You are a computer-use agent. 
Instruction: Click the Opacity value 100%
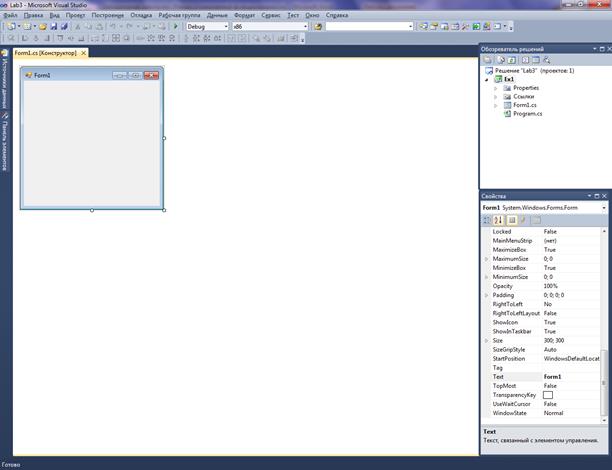(x=550, y=286)
